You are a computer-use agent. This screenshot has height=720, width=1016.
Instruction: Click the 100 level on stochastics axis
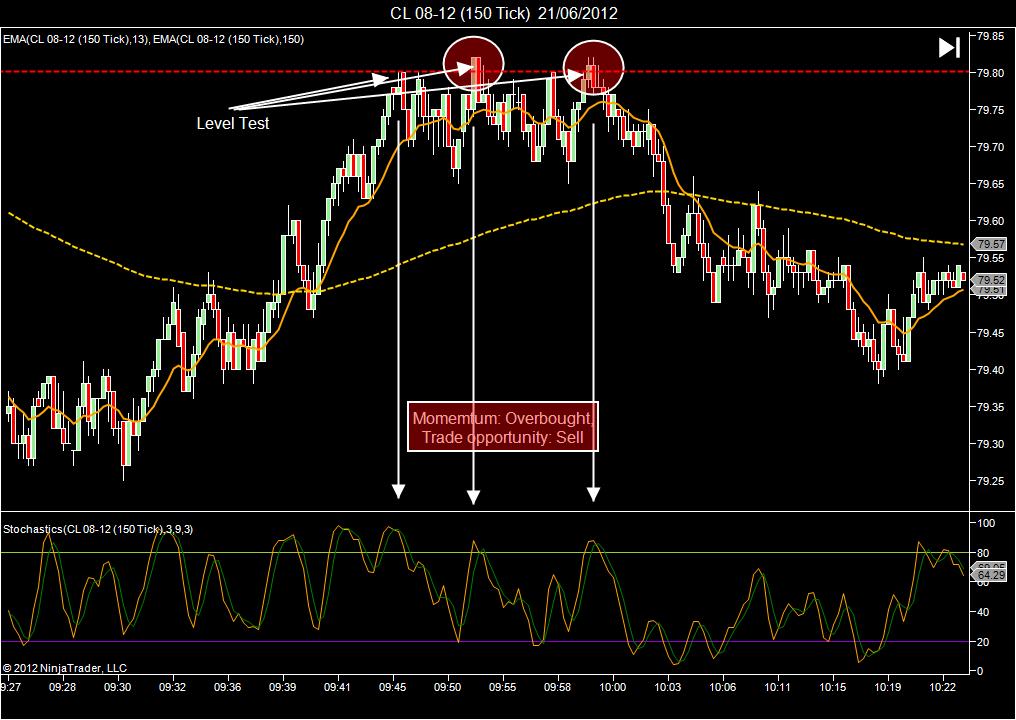coord(986,523)
